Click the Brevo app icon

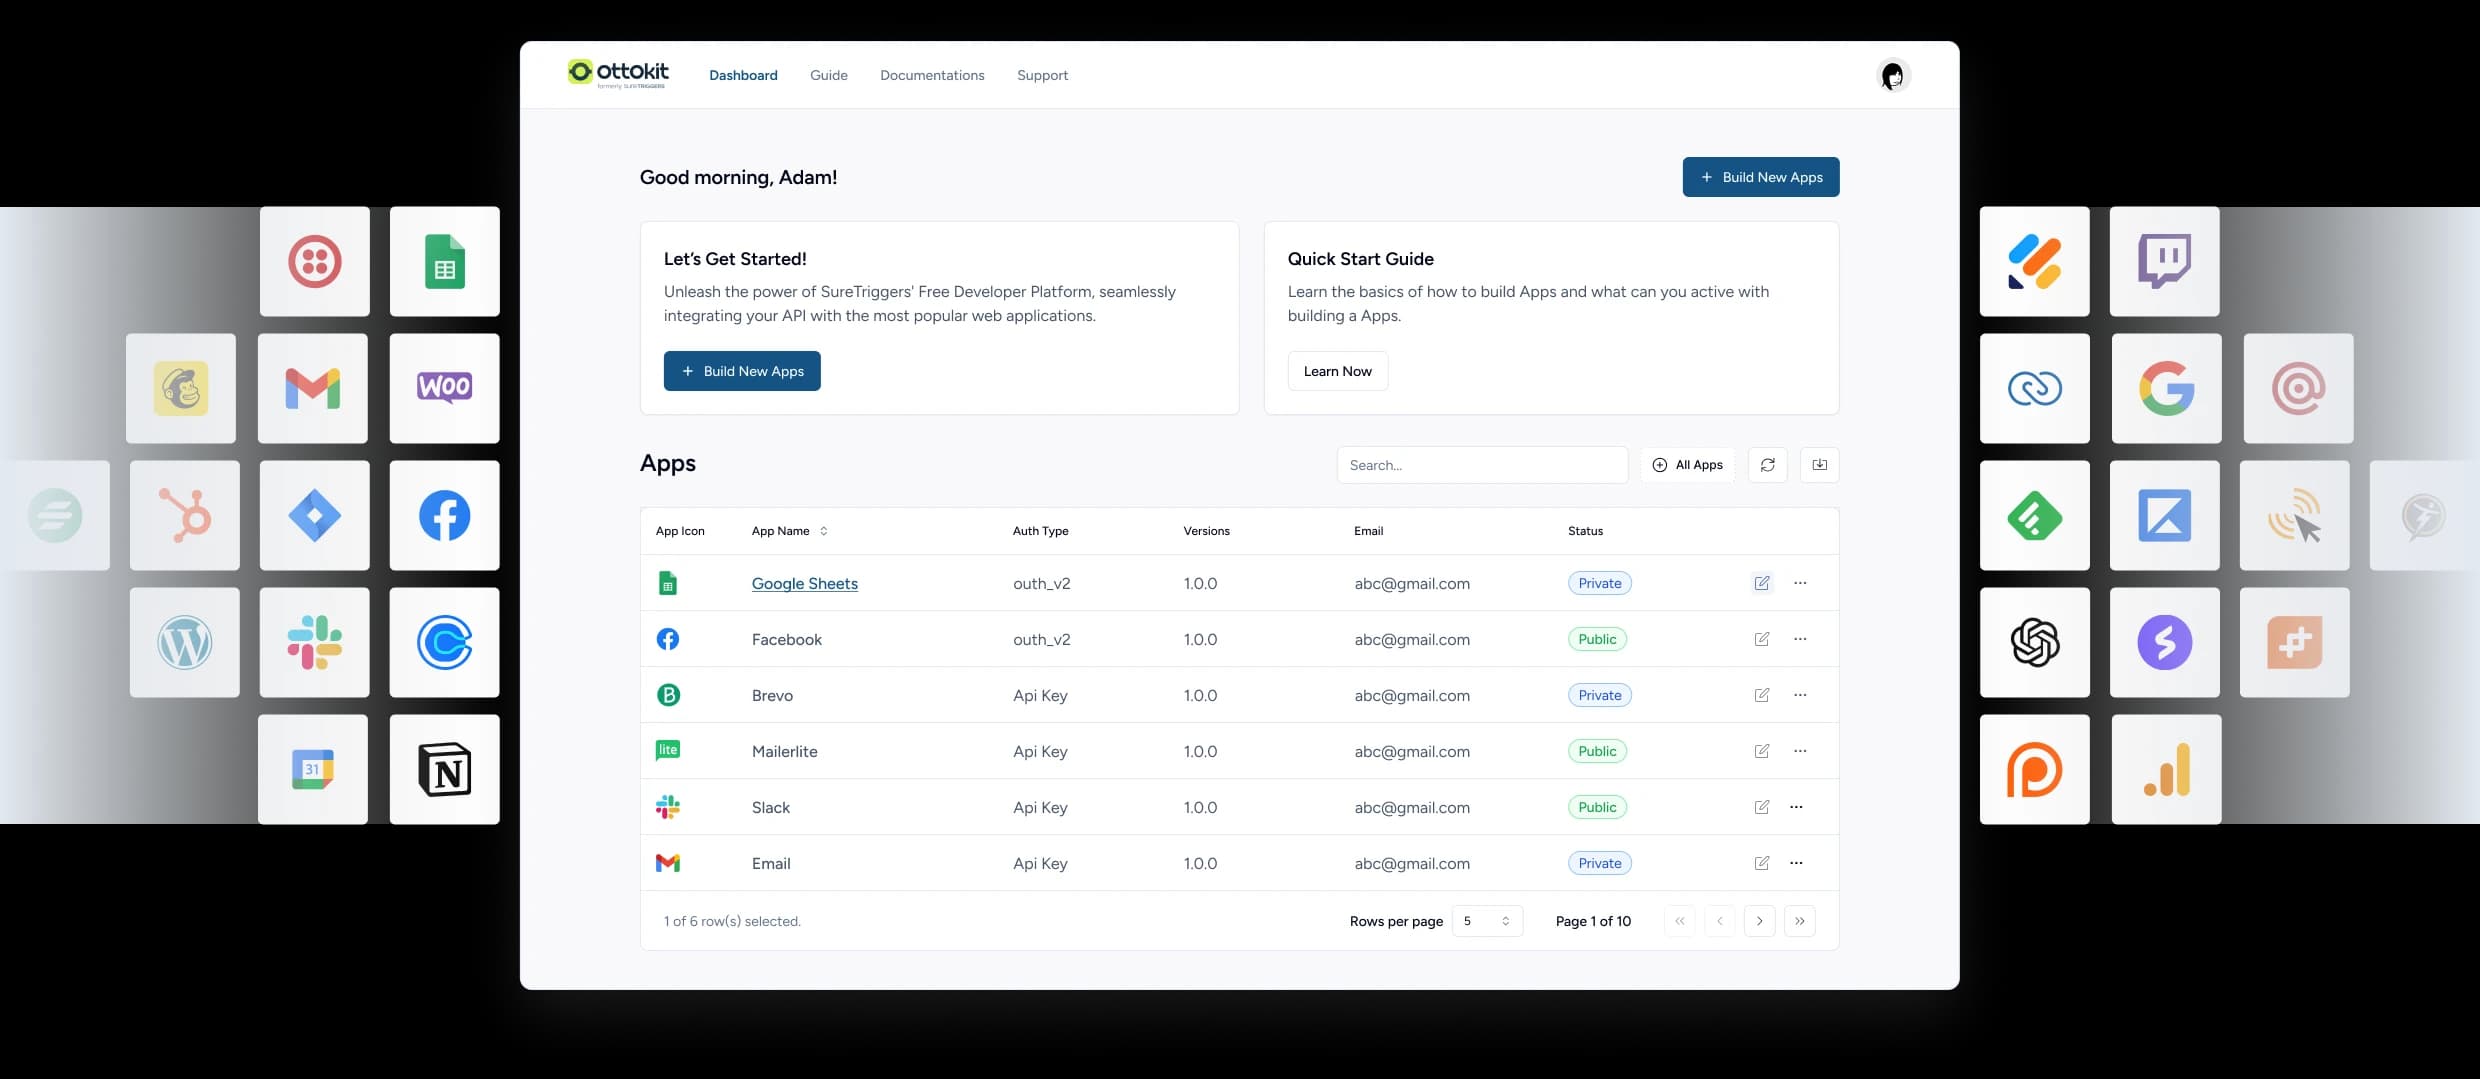coord(668,695)
